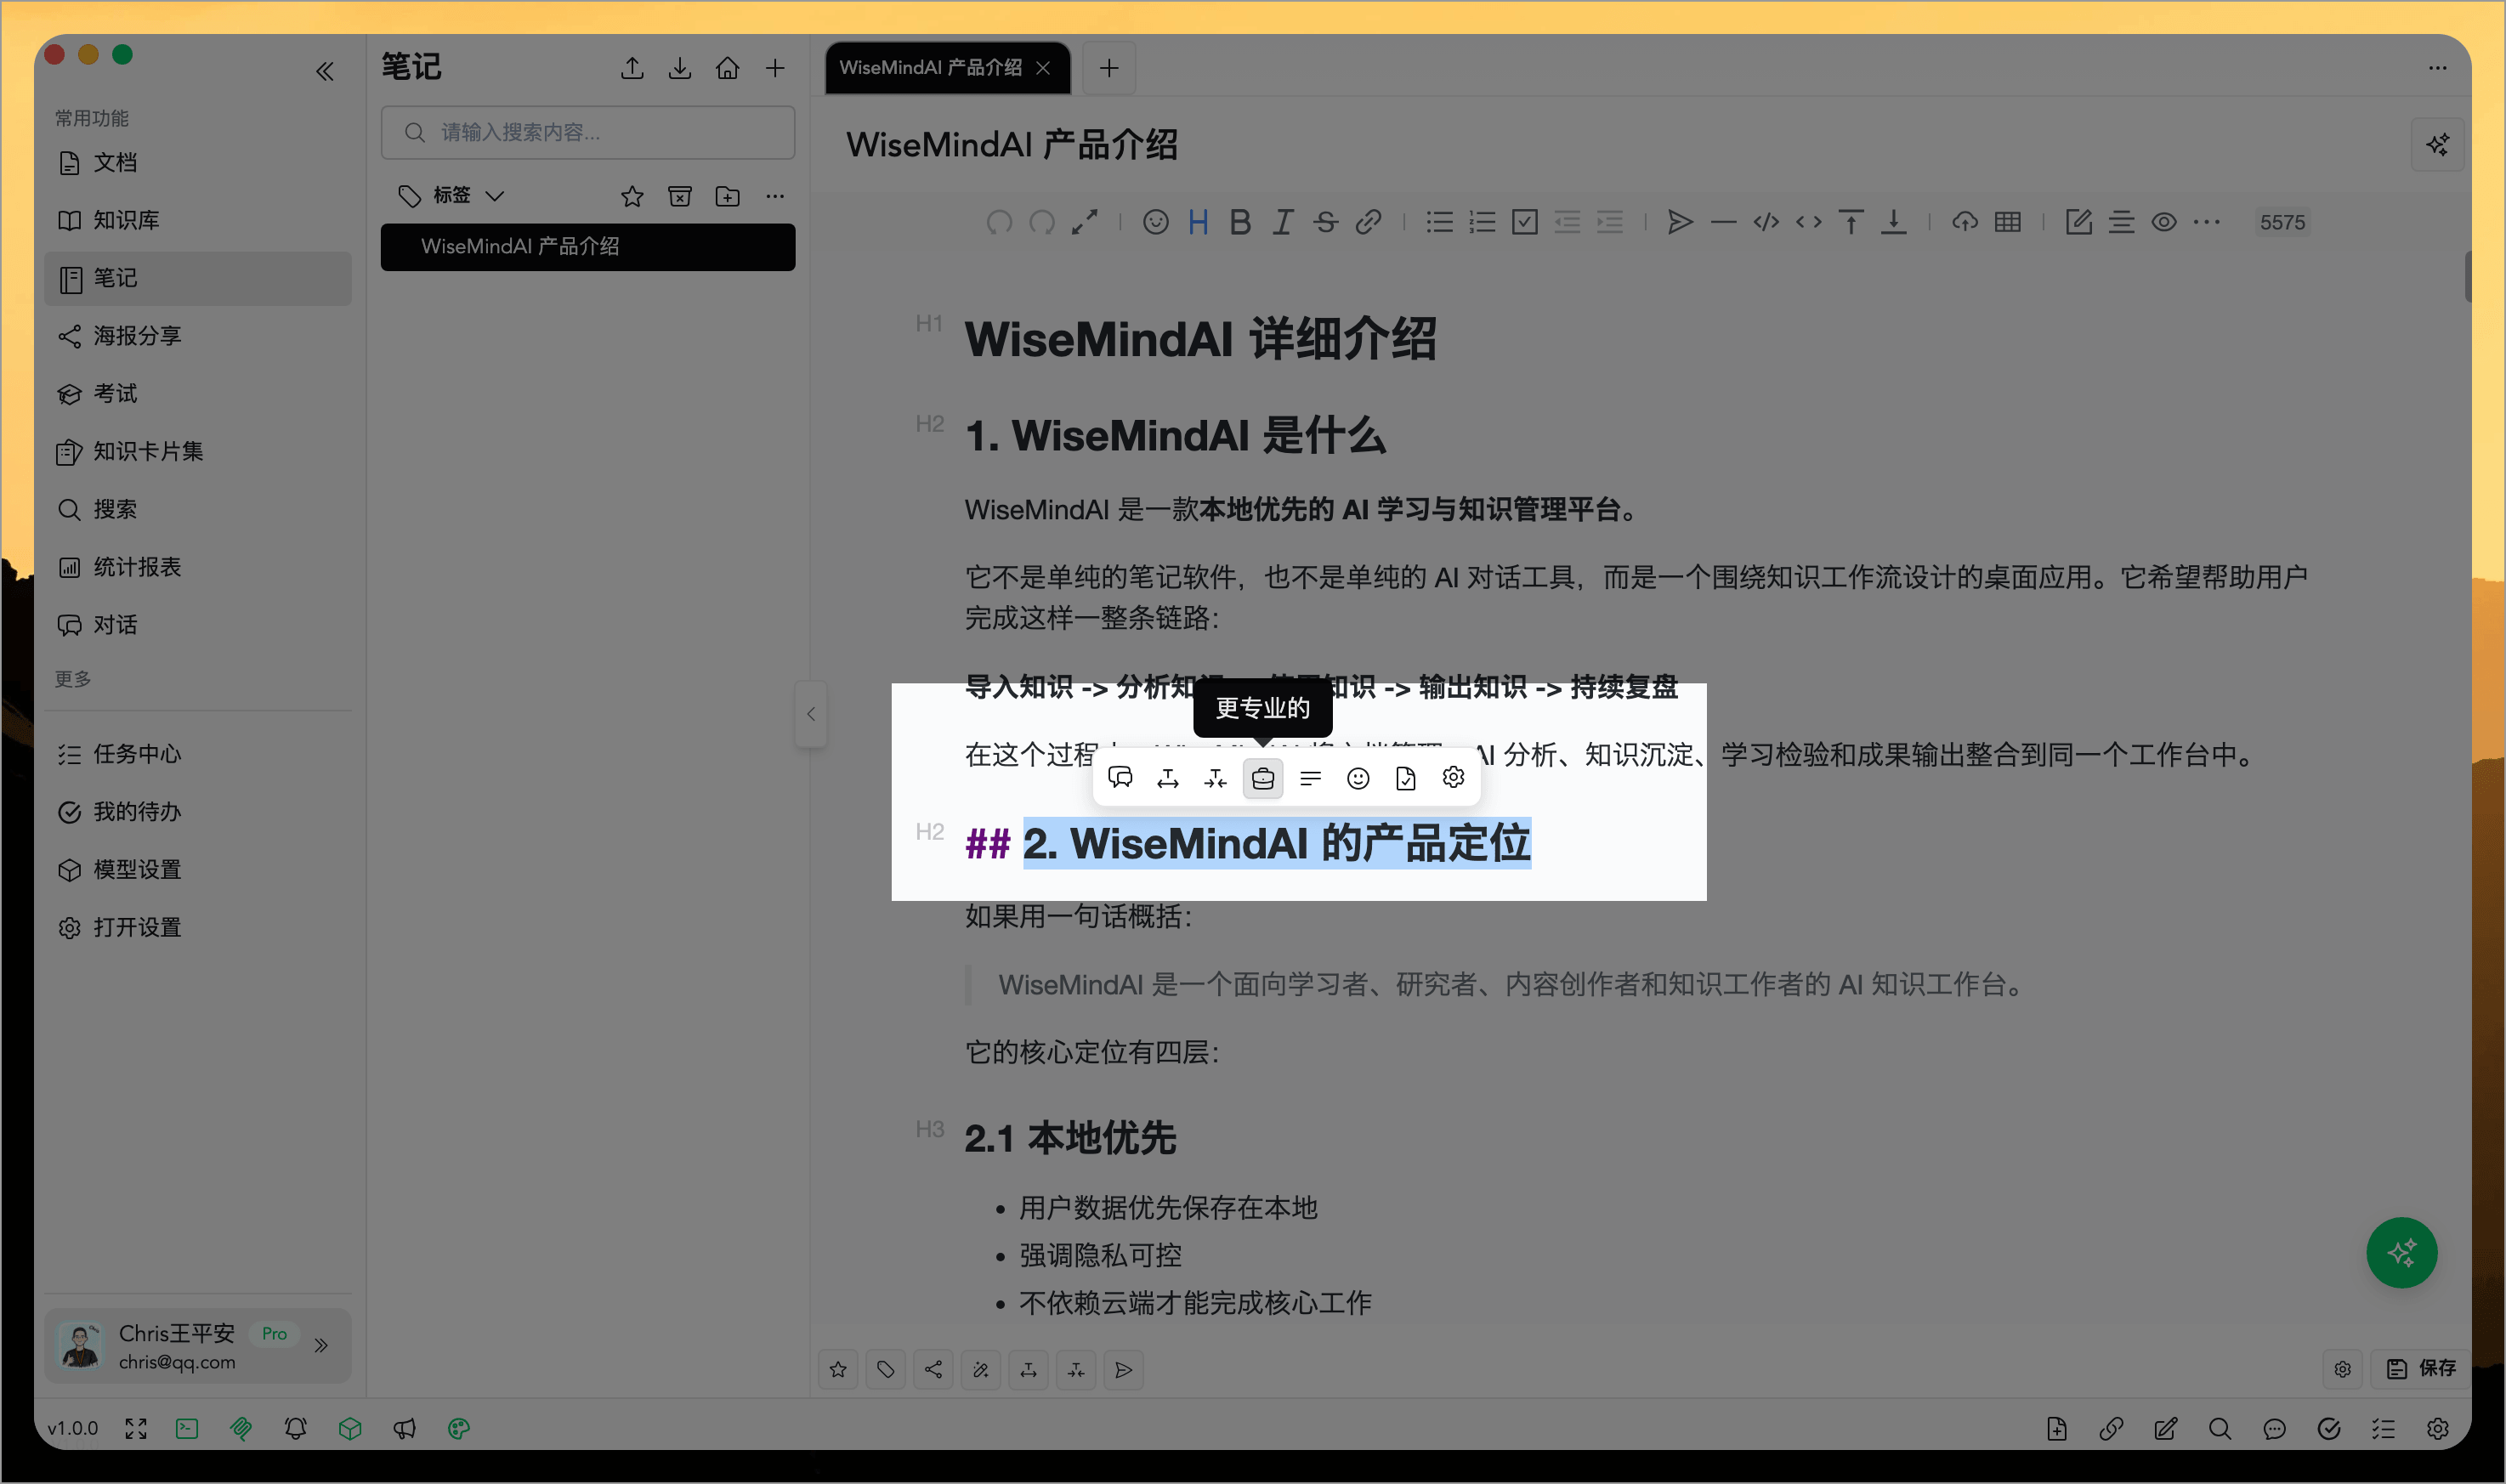Open 统计报表 from the sidebar
The image size is (2506, 1484).
[138, 567]
